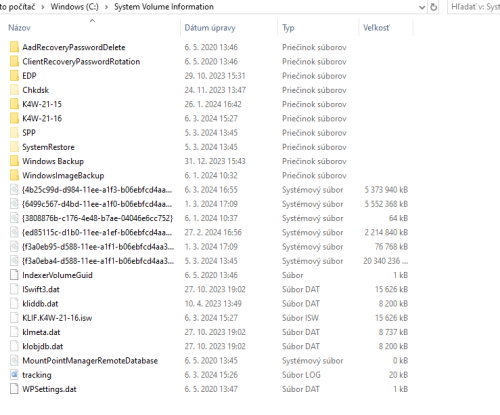The width and height of the screenshot is (500, 415).
Task: Expand the chevron after Windows (C:) breadcrumb
Action: [x=106, y=7]
